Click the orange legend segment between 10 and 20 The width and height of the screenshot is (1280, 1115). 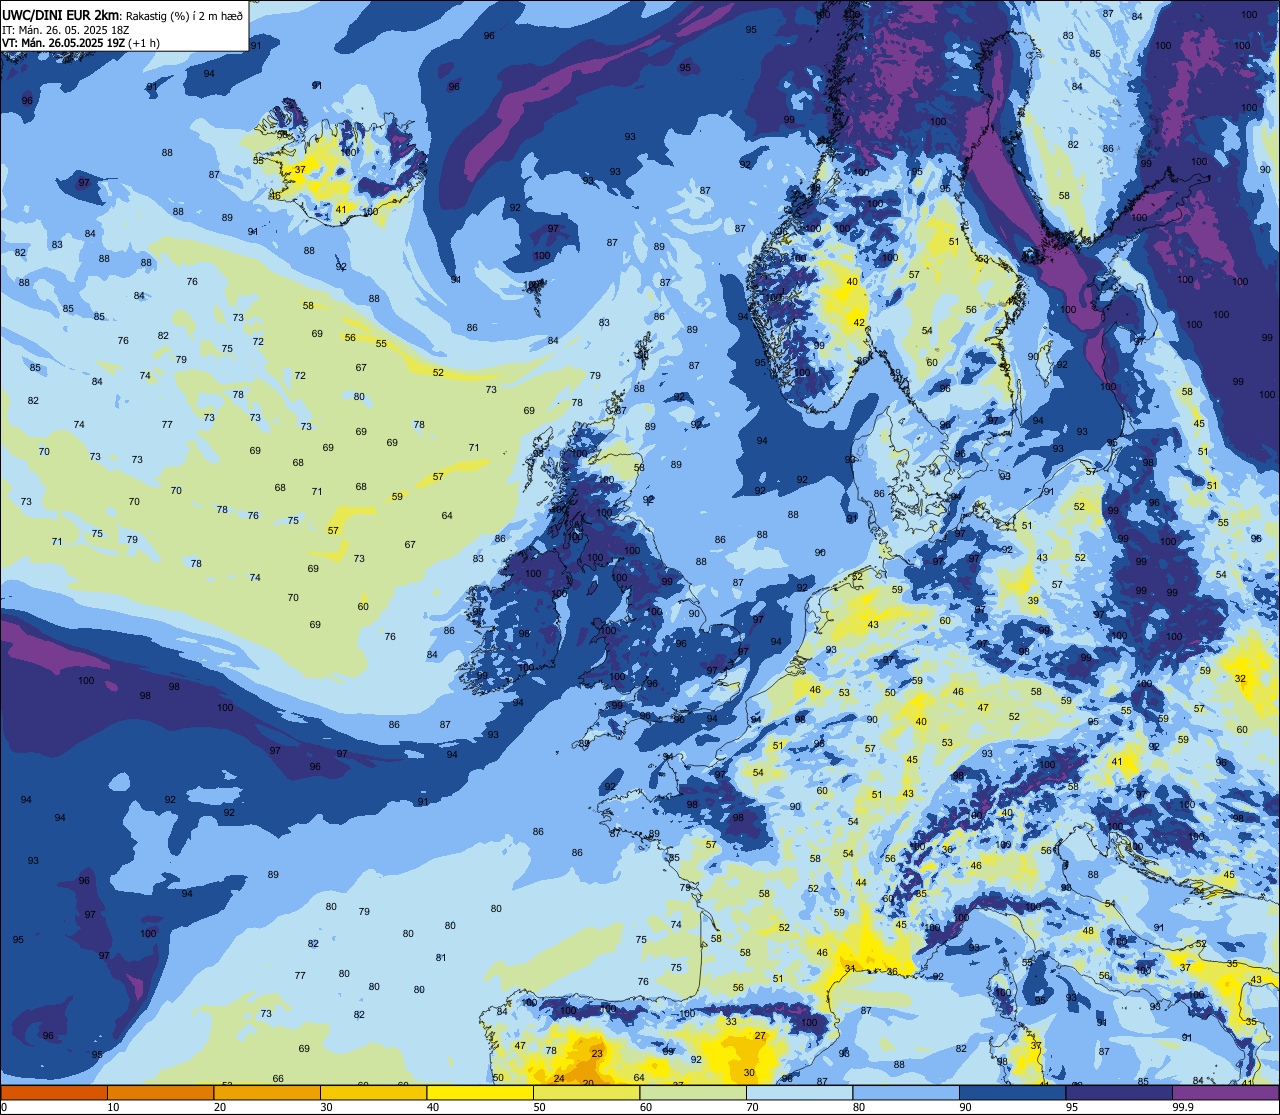(x=160, y=1092)
